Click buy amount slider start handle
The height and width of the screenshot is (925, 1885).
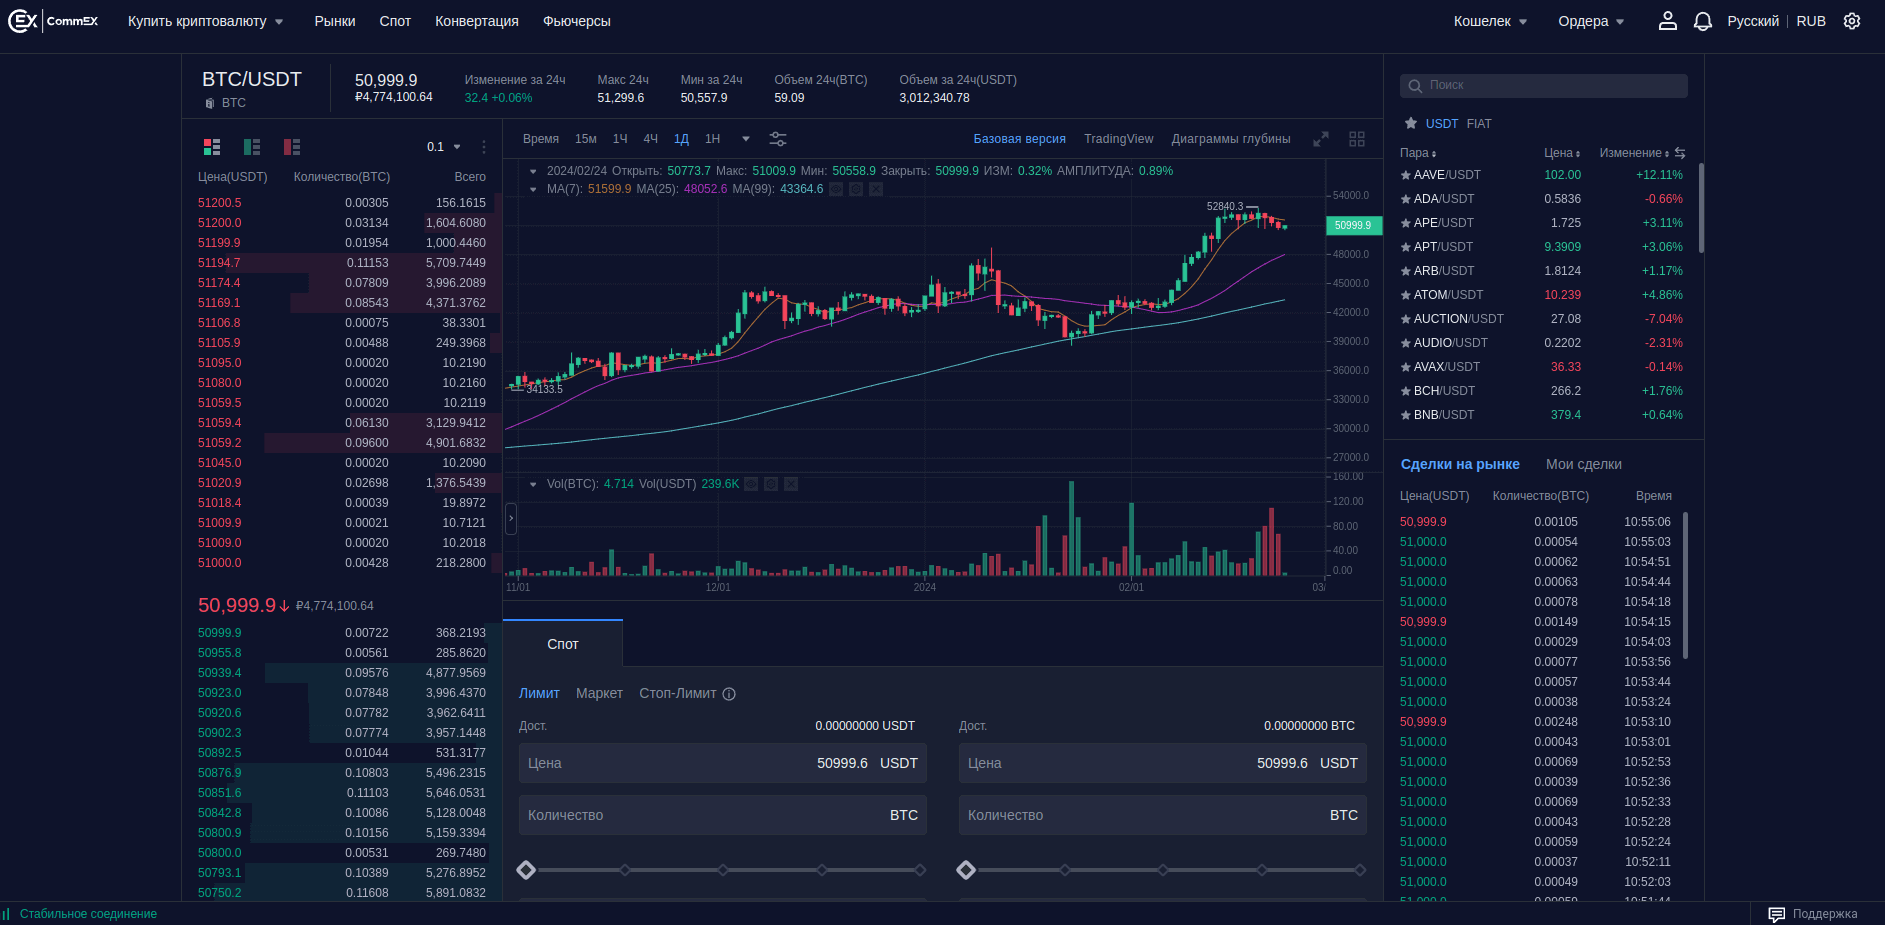[526, 870]
